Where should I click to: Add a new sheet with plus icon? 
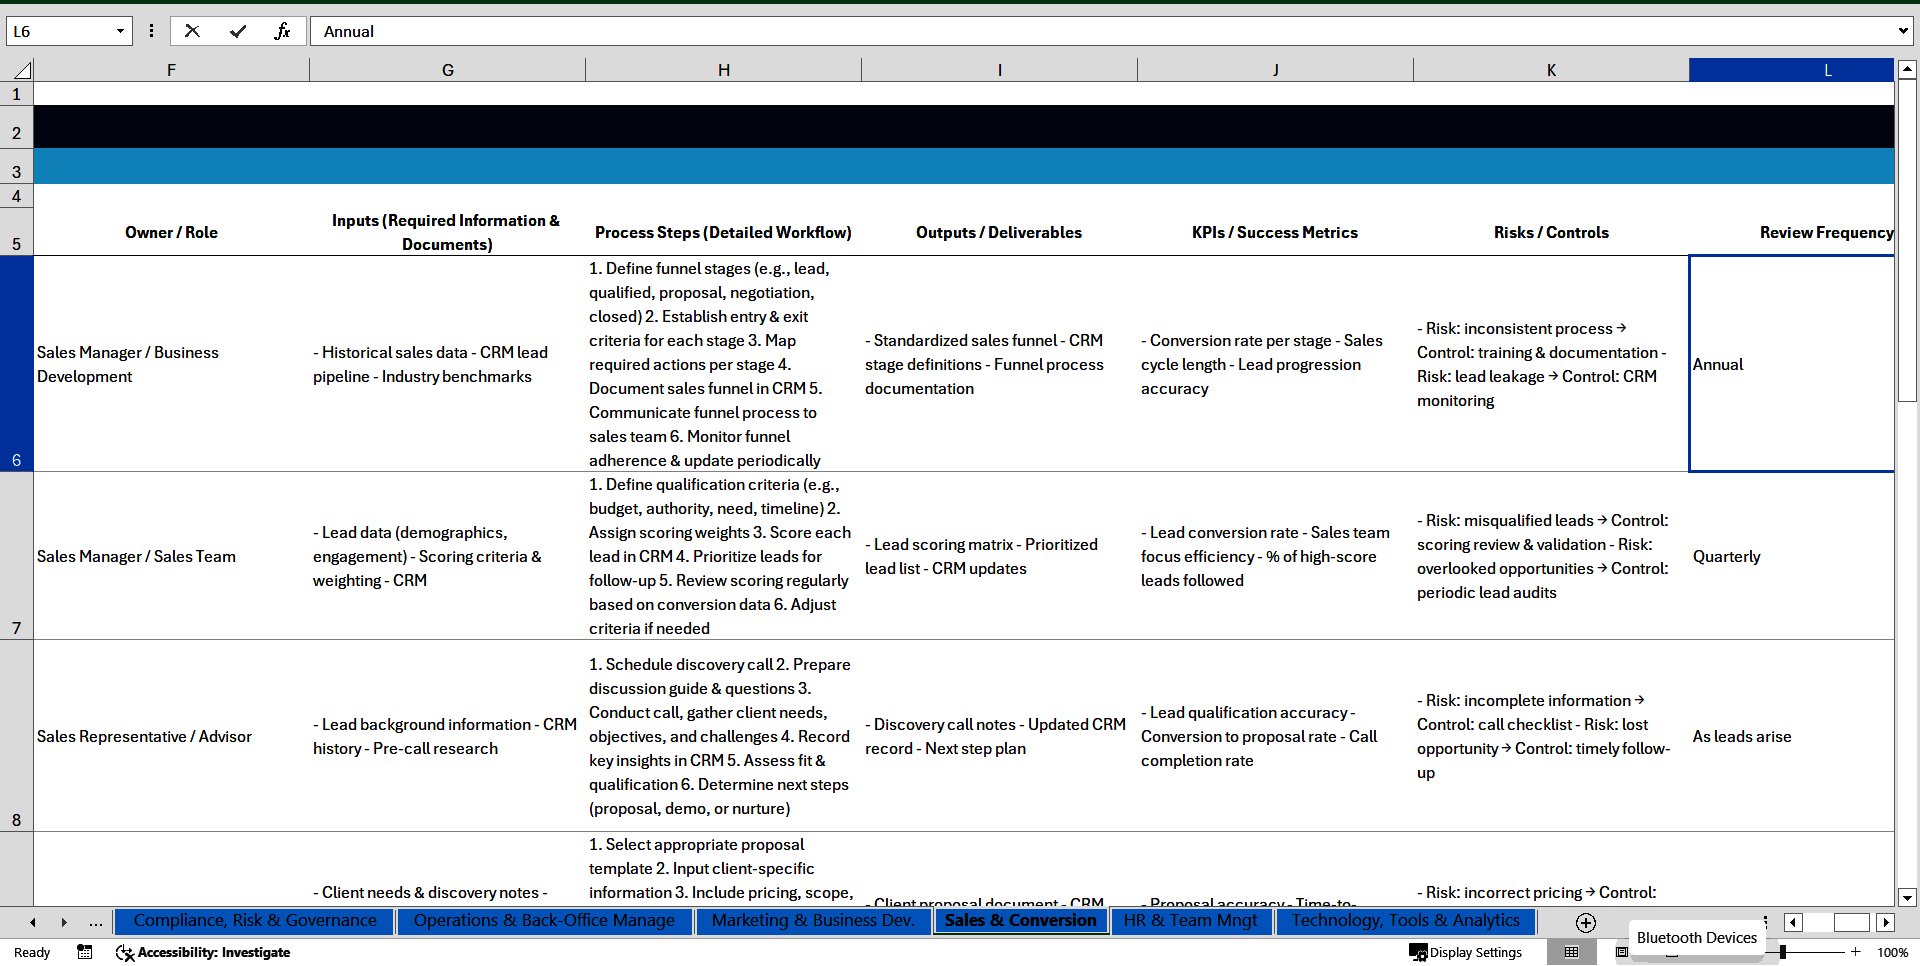point(1586,922)
